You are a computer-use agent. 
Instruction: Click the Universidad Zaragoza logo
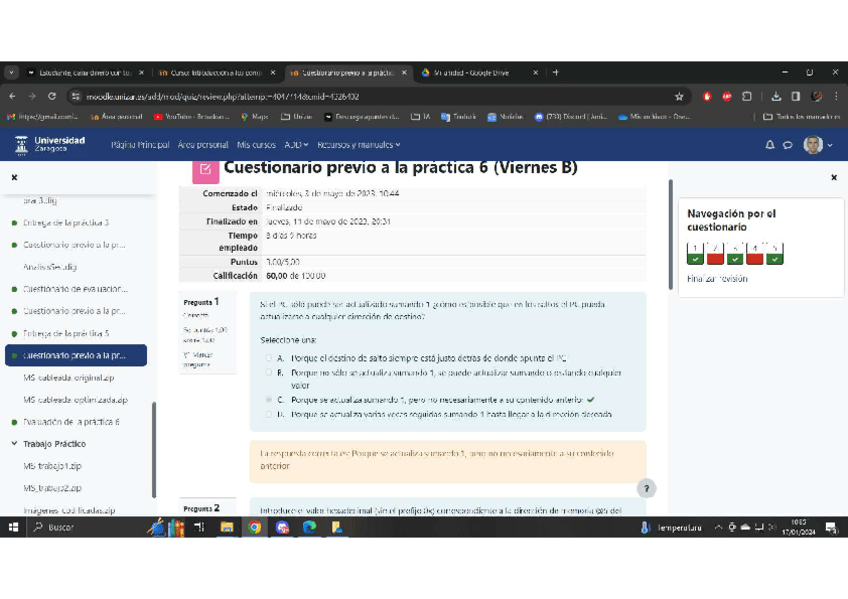click(x=50, y=144)
